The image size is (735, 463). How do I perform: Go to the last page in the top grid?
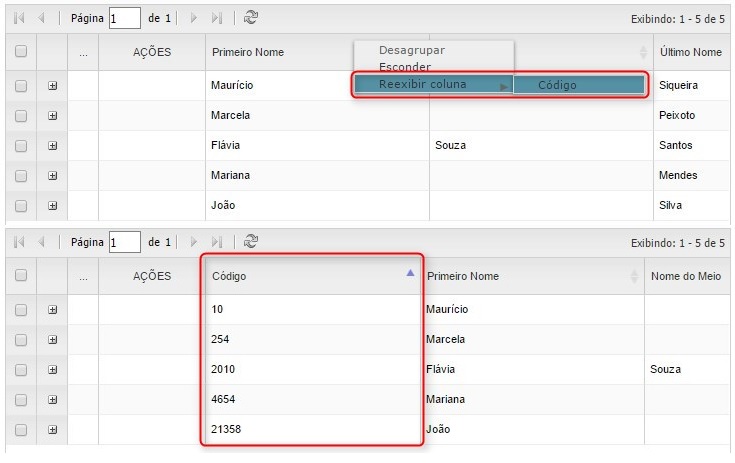click(217, 18)
